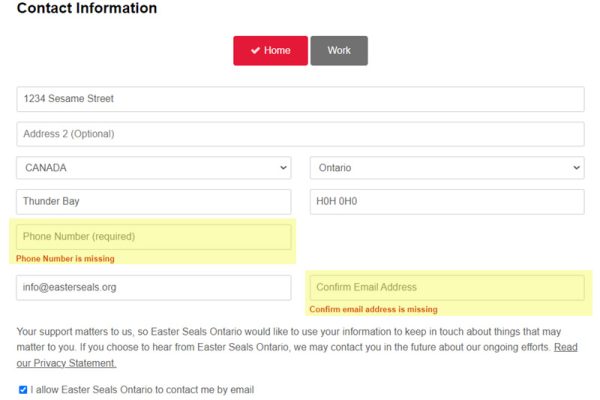Select the Home address type button
This screenshot has height=400, width=600.
pyautogui.click(x=270, y=51)
